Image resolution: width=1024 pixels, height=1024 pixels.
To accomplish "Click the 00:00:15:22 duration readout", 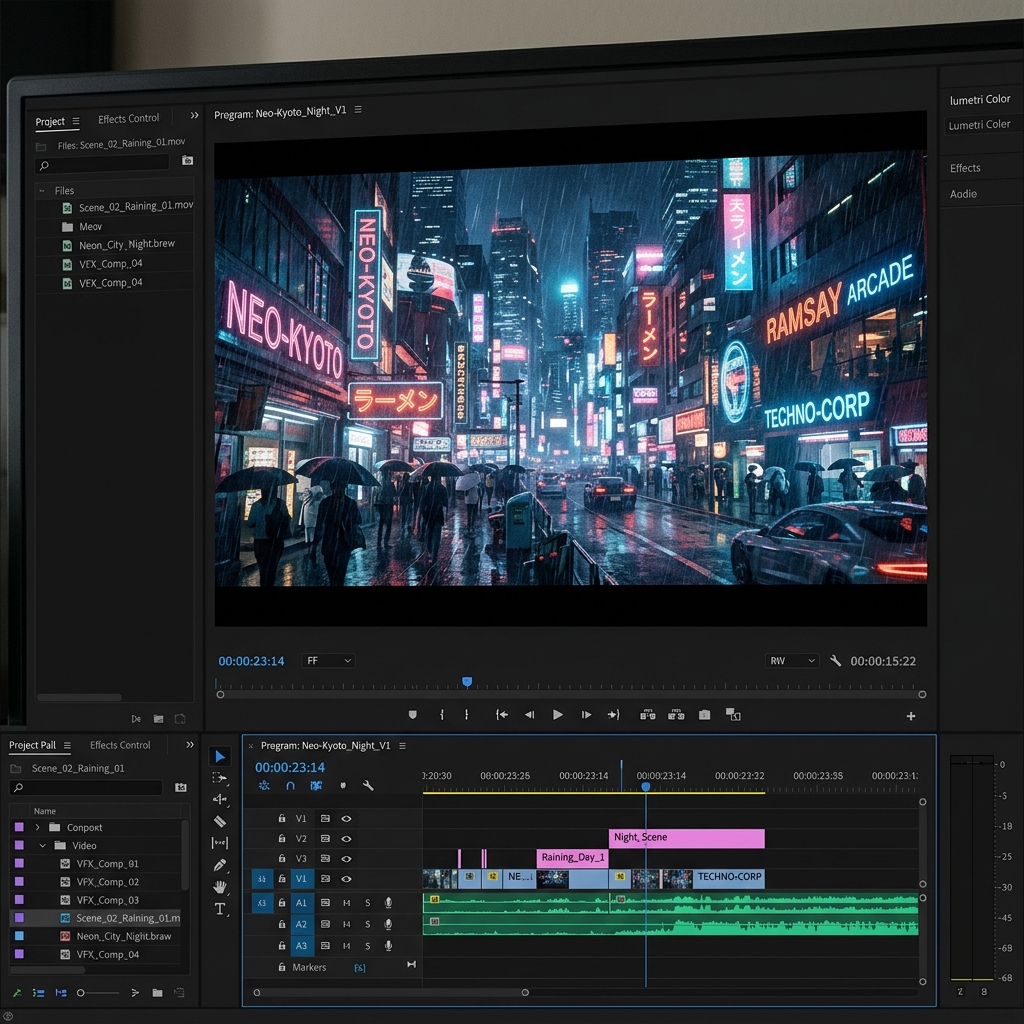I will click(883, 662).
